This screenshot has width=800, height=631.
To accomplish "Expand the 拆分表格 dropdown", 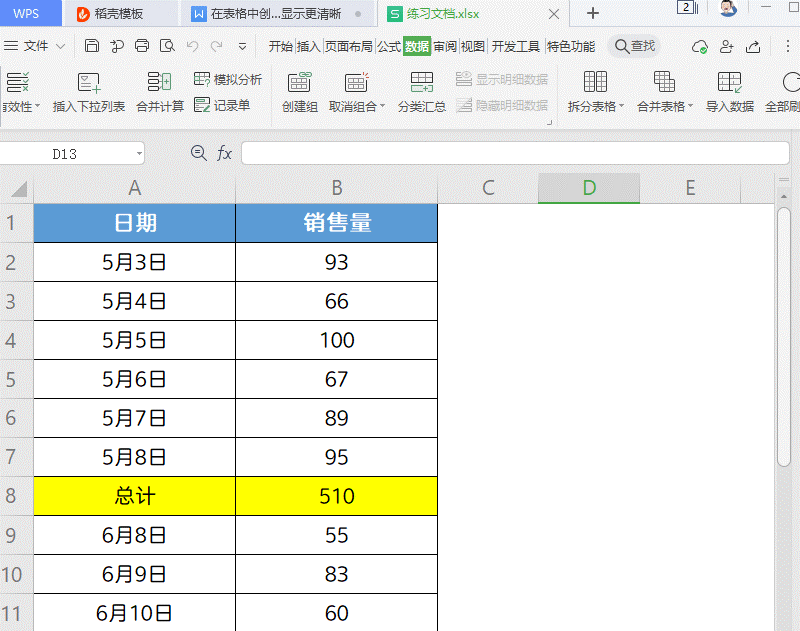I will [x=621, y=107].
